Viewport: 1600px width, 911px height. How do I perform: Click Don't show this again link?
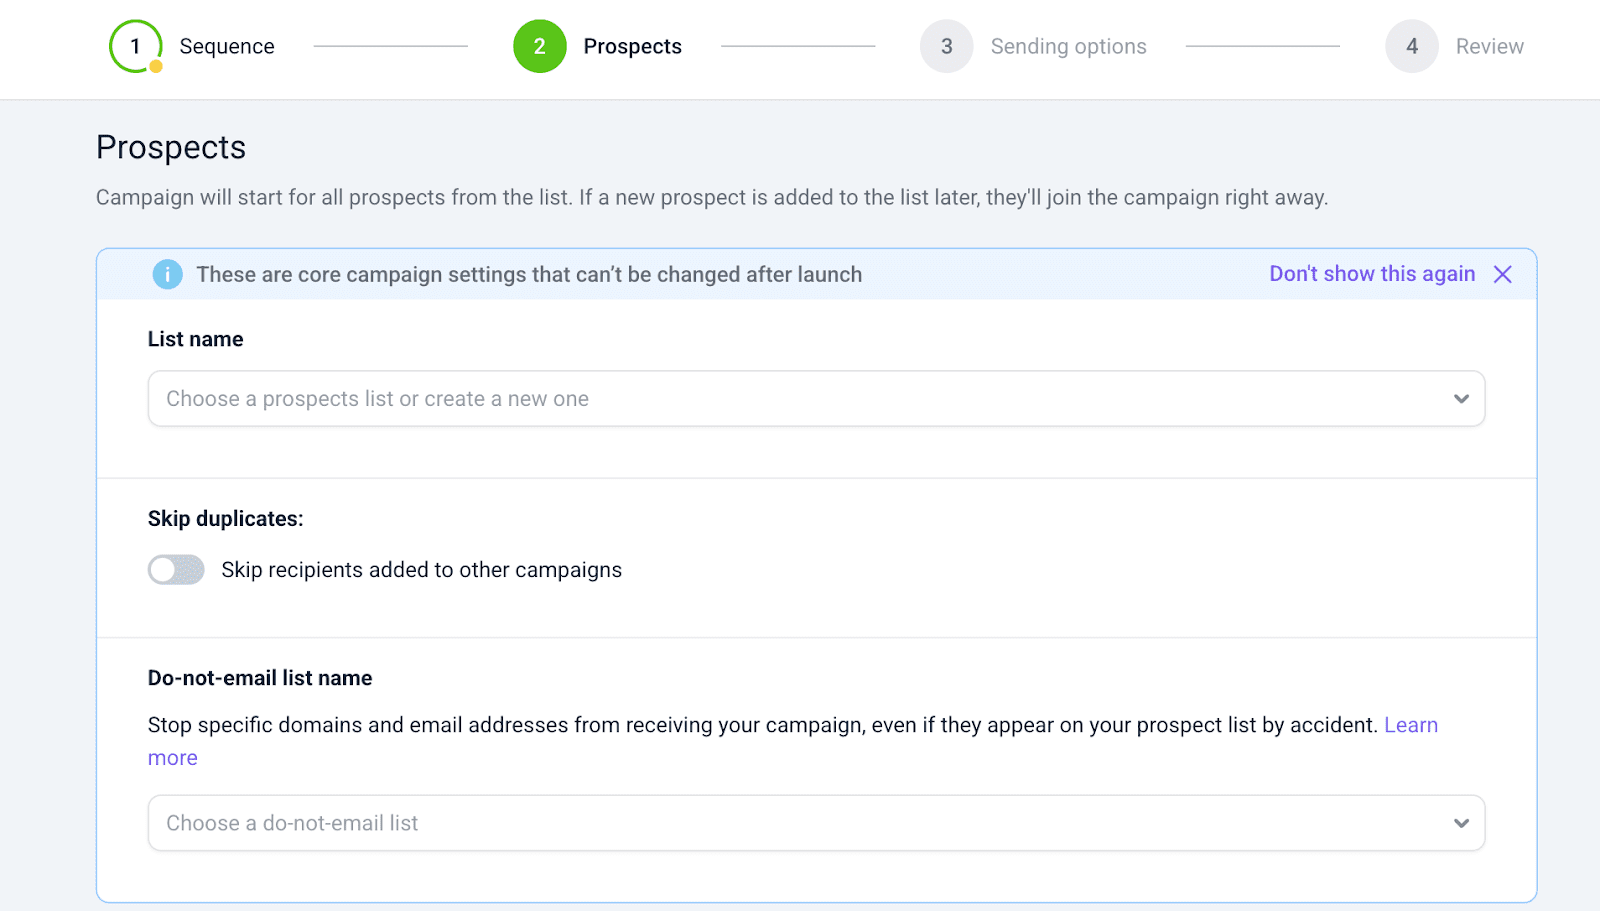tap(1372, 274)
